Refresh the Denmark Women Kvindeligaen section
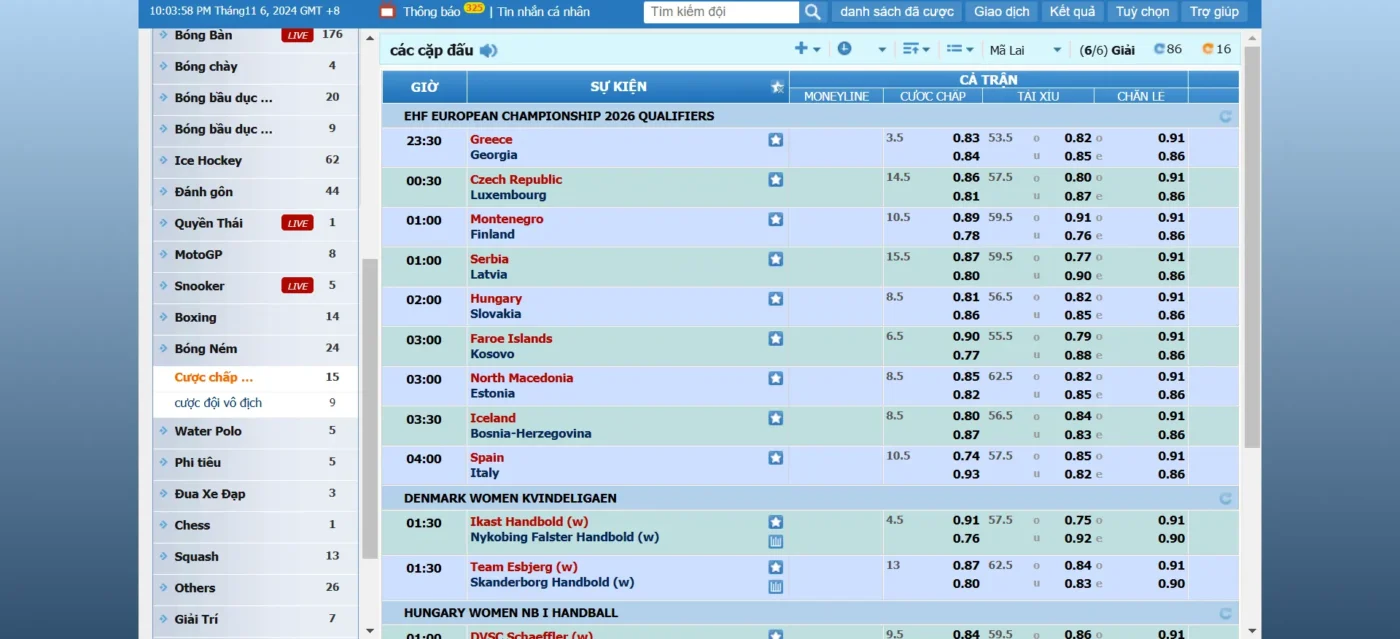1400x639 pixels. (x=1225, y=498)
